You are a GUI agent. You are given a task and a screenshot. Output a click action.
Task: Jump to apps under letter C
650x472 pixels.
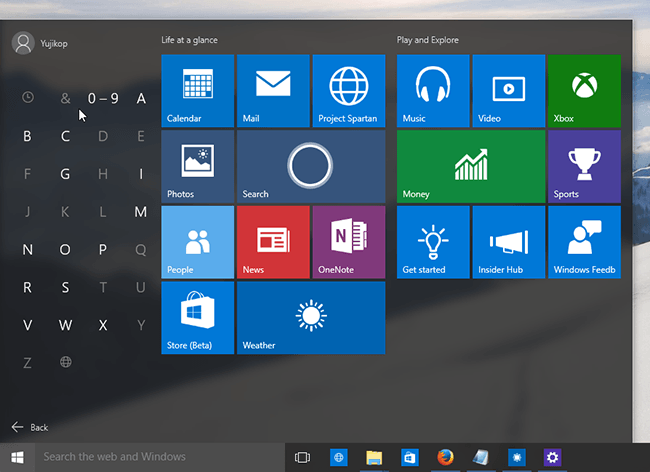pos(65,136)
